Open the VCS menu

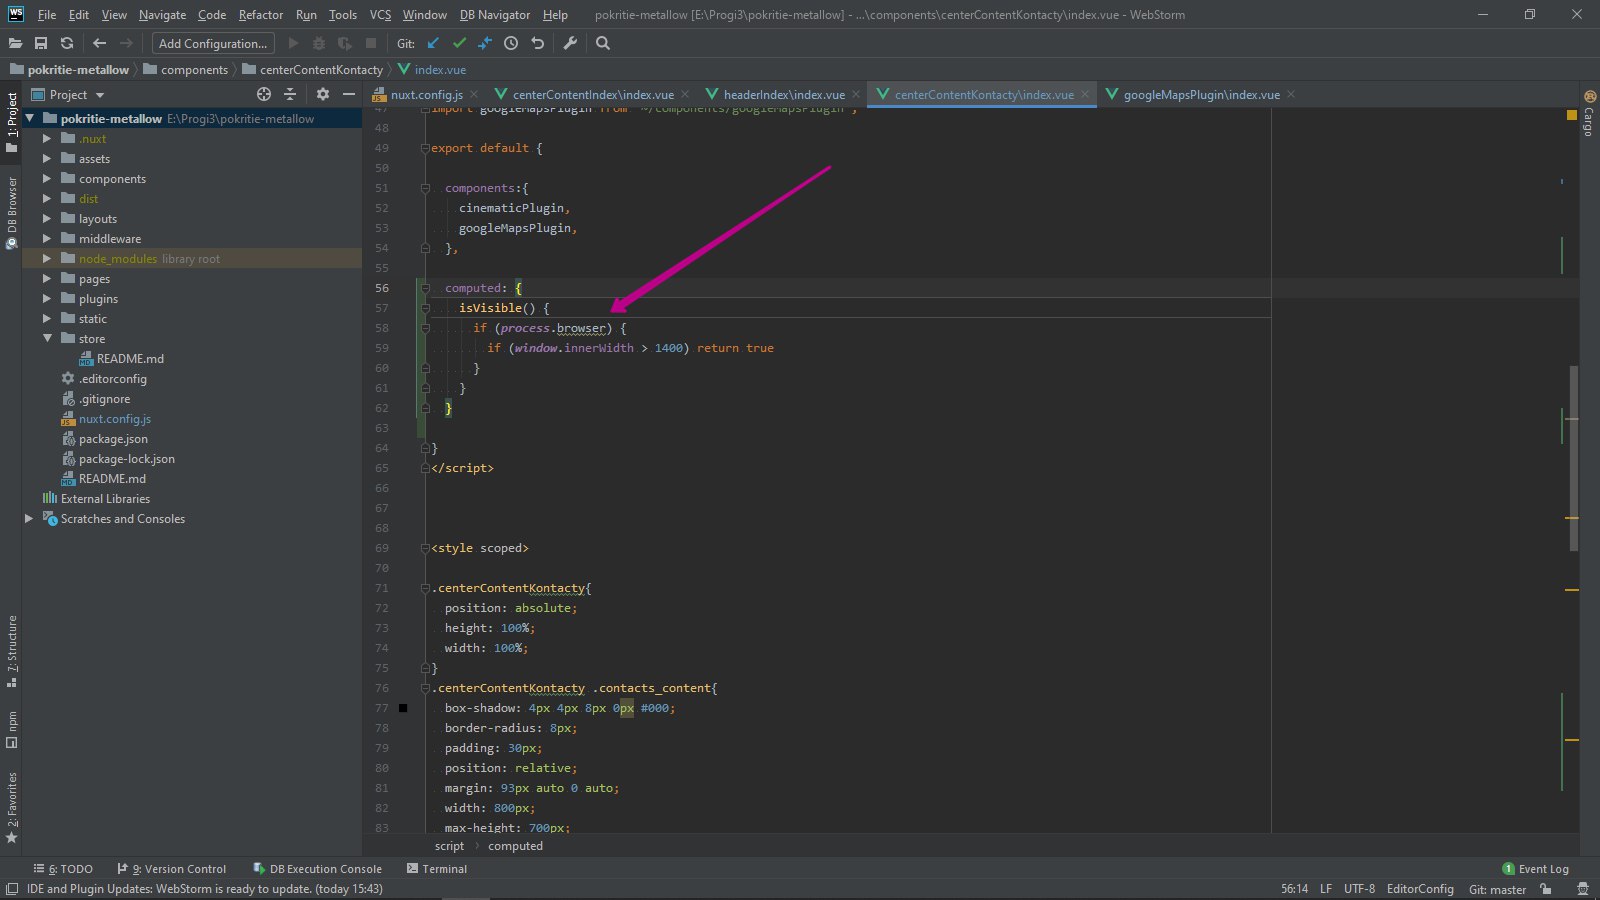tap(380, 15)
